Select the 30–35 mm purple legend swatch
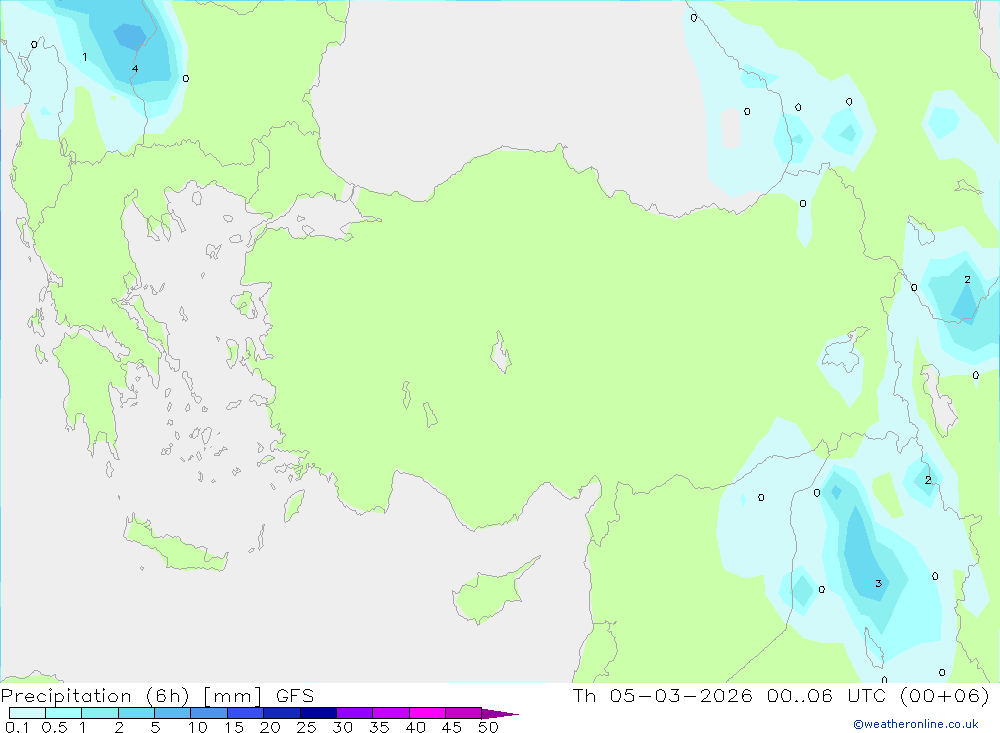1000x733 pixels. [355, 713]
